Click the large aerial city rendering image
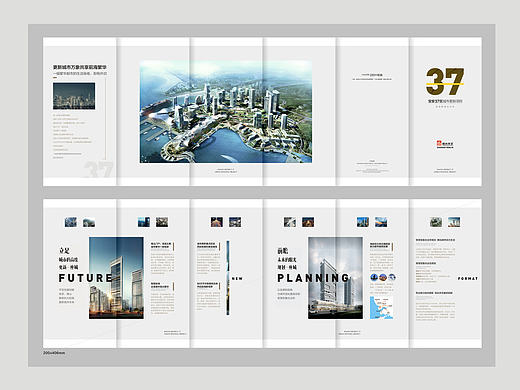This screenshot has height=390, width=520. tap(226, 112)
